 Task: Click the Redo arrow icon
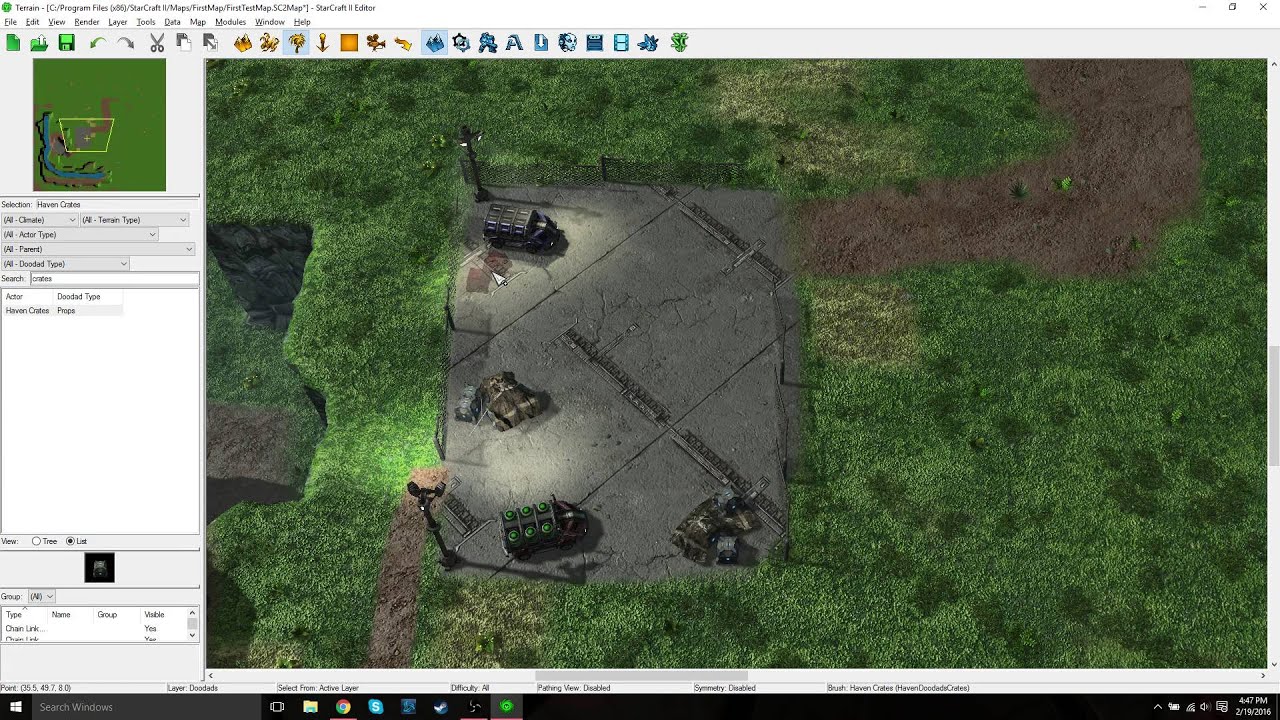click(x=125, y=43)
